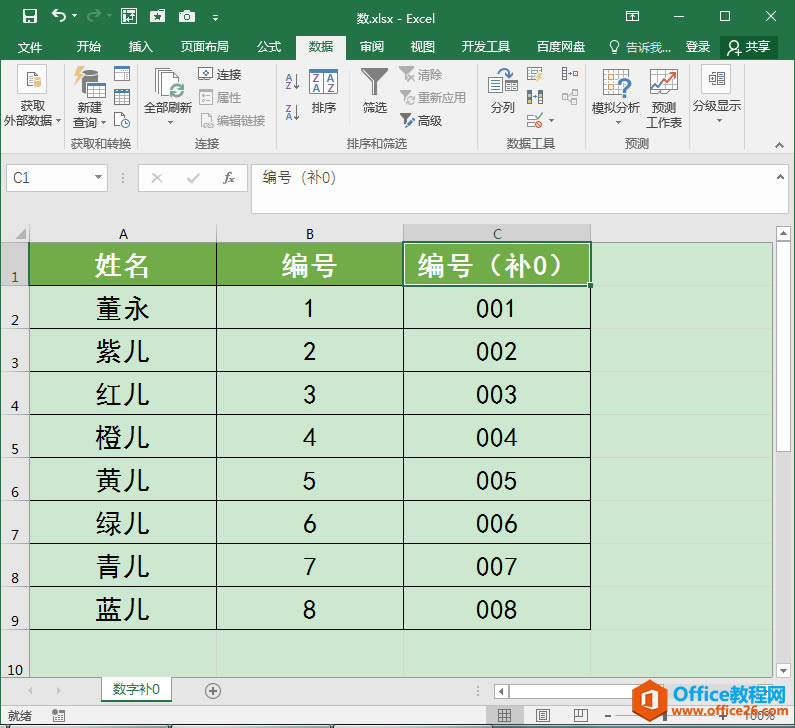Click the Flash Fill icon in Data Tools

(x=534, y=74)
